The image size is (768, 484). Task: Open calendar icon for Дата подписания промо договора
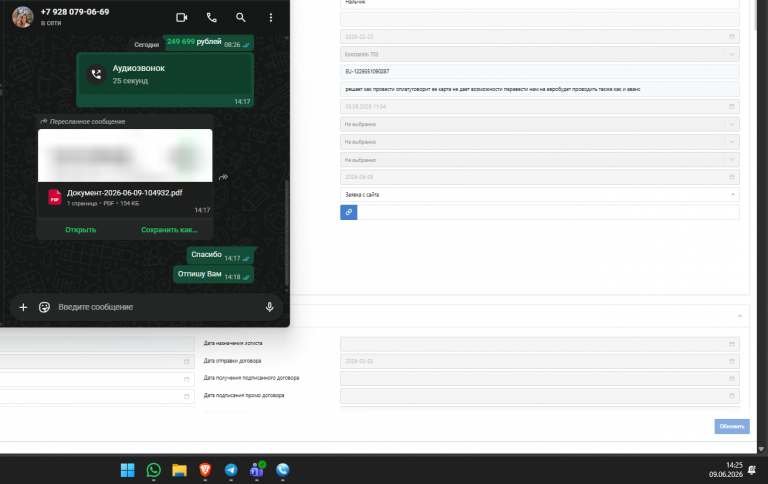coord(731,395)
